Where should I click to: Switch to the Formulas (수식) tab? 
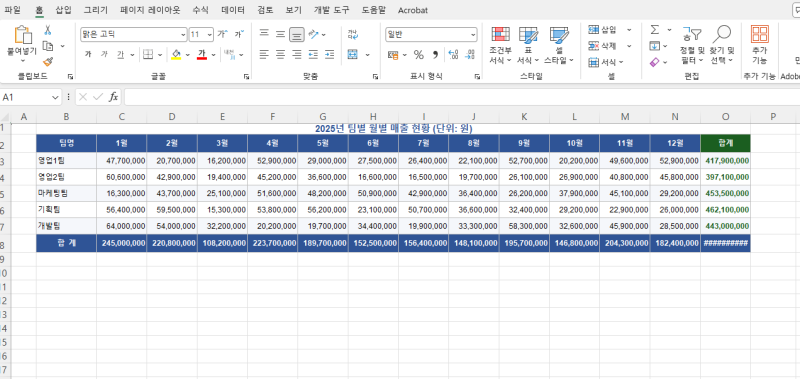pyautogui.click(x=201, y=10)
